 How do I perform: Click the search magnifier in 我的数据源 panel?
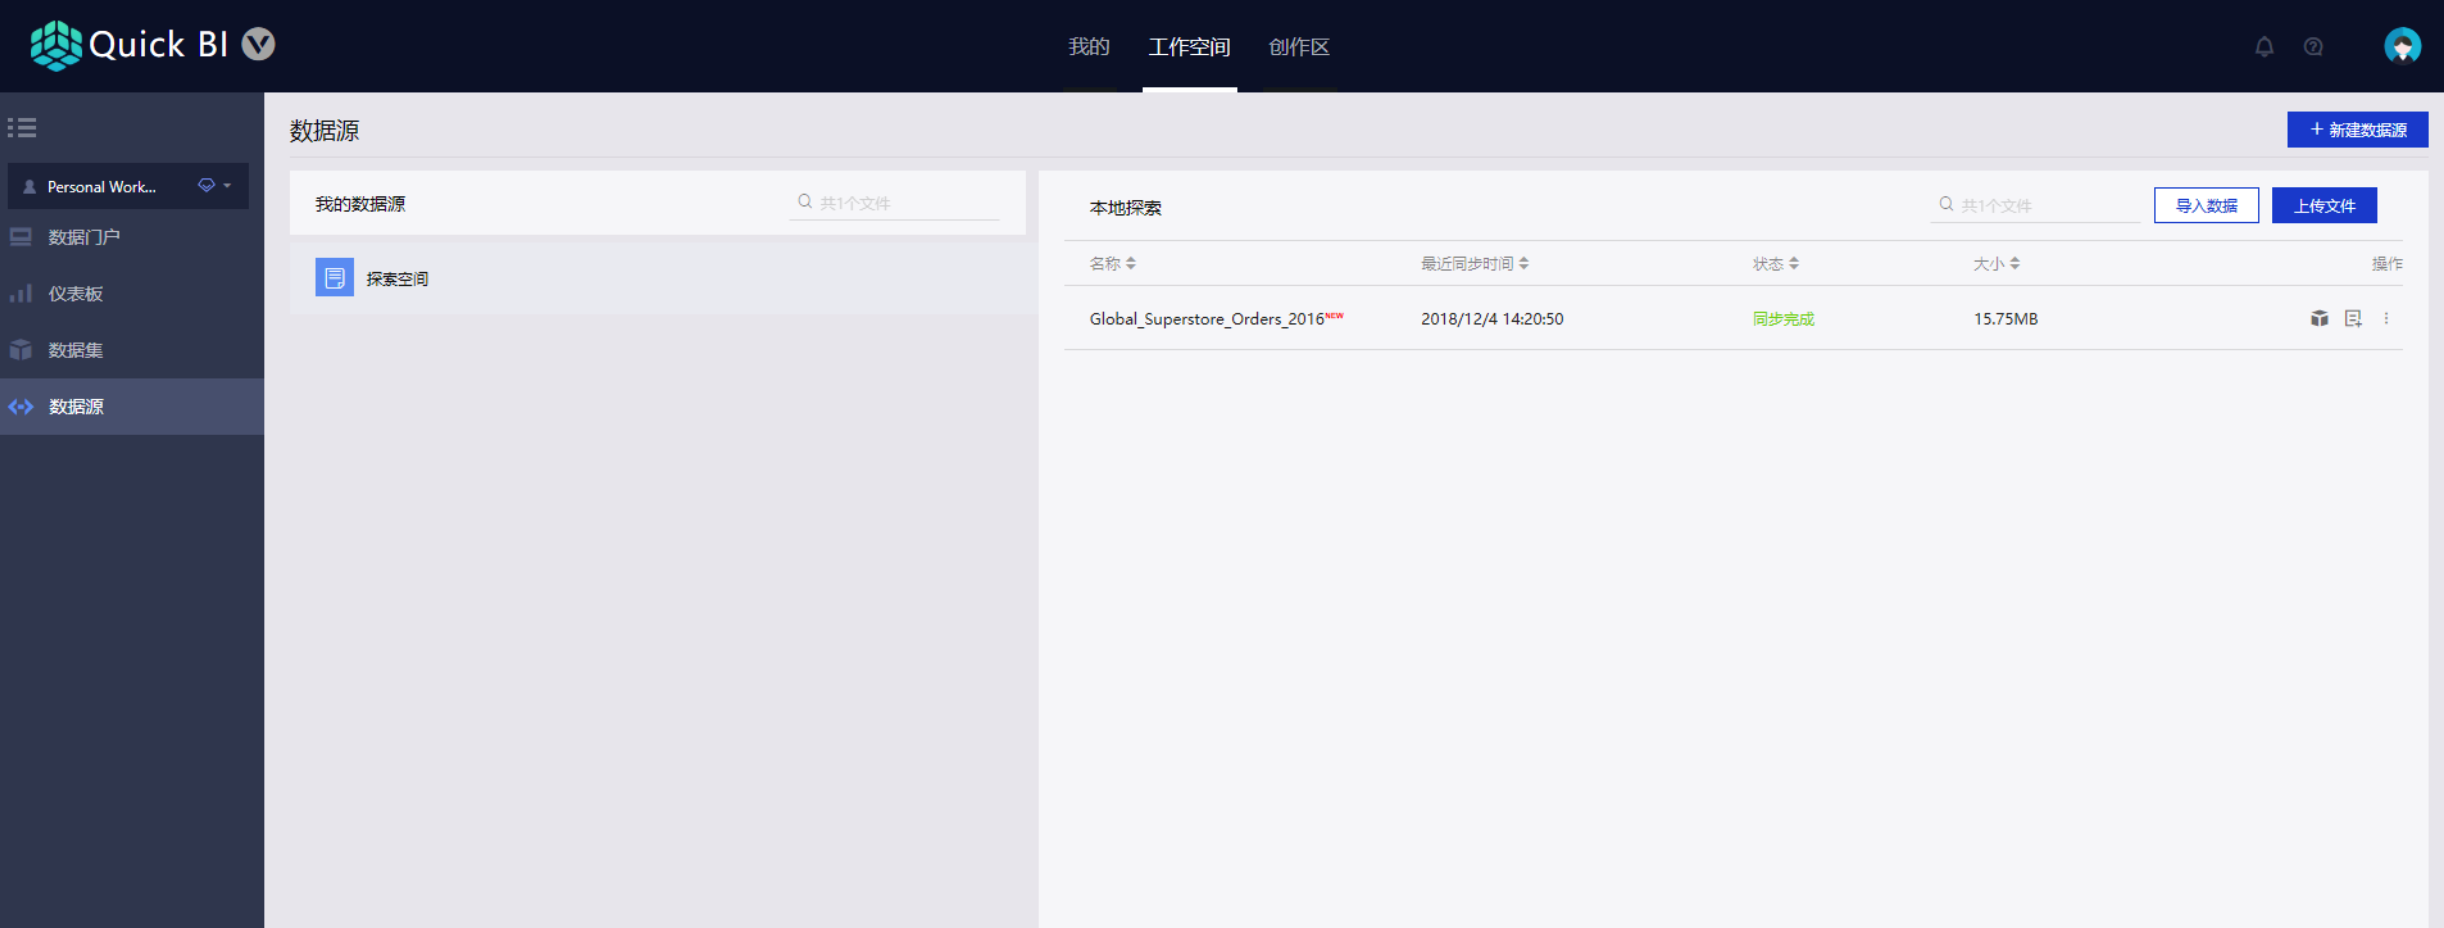tap(804, 202)
